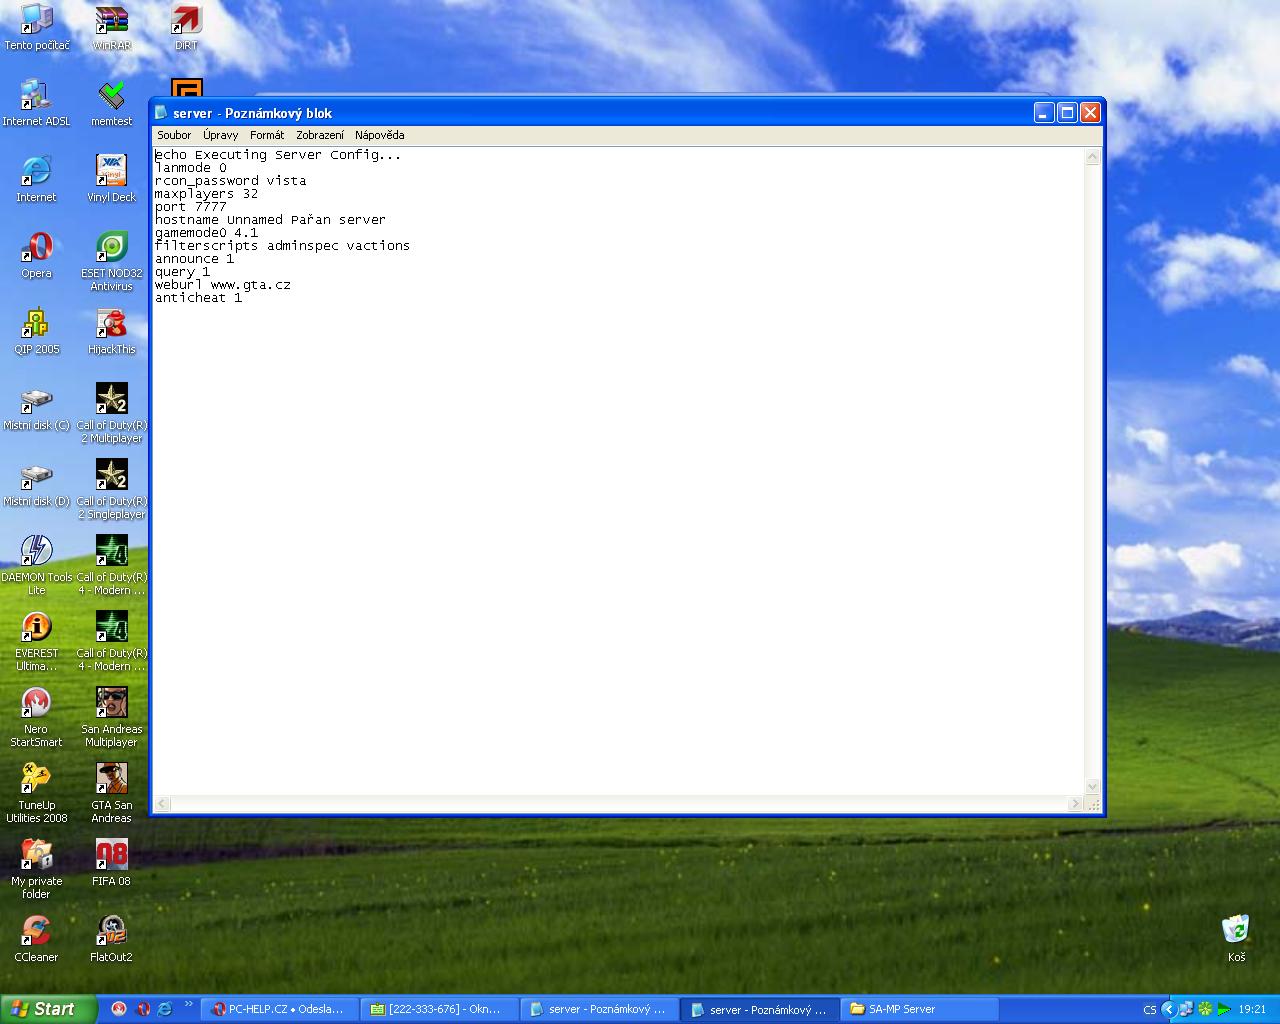
Task: Select the DAEMON Tools Lite icon
Action: (36, 566)
